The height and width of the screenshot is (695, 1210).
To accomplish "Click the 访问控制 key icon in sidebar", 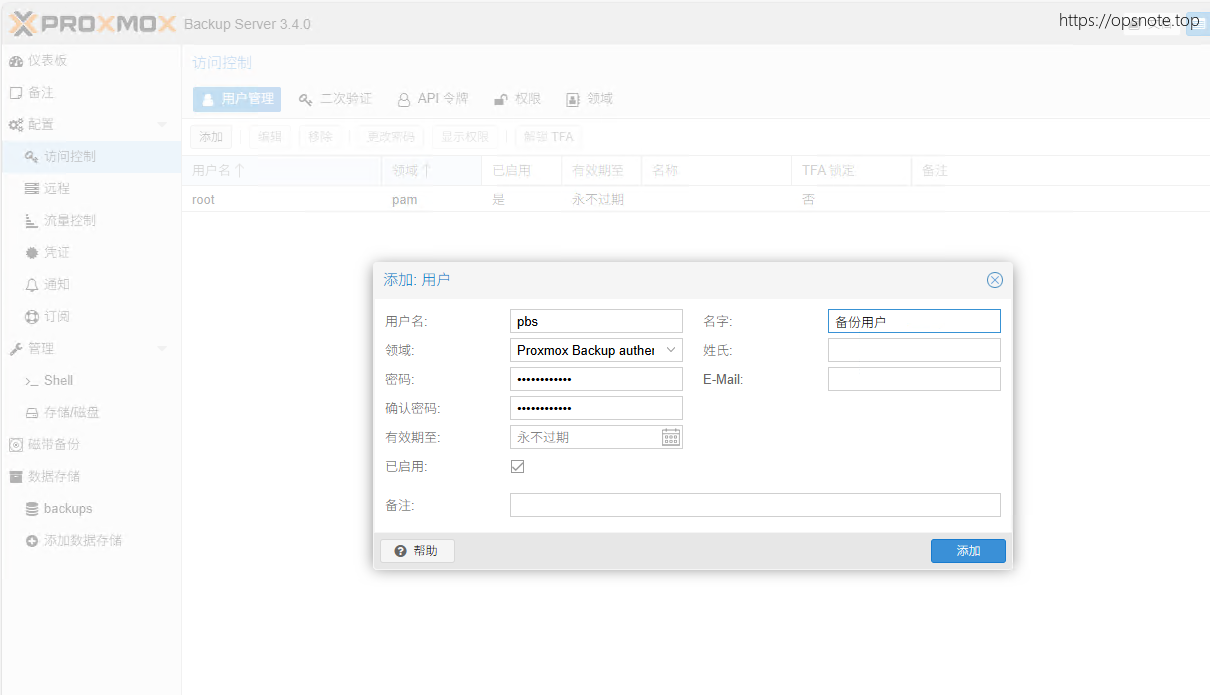I will click(32, 157).
